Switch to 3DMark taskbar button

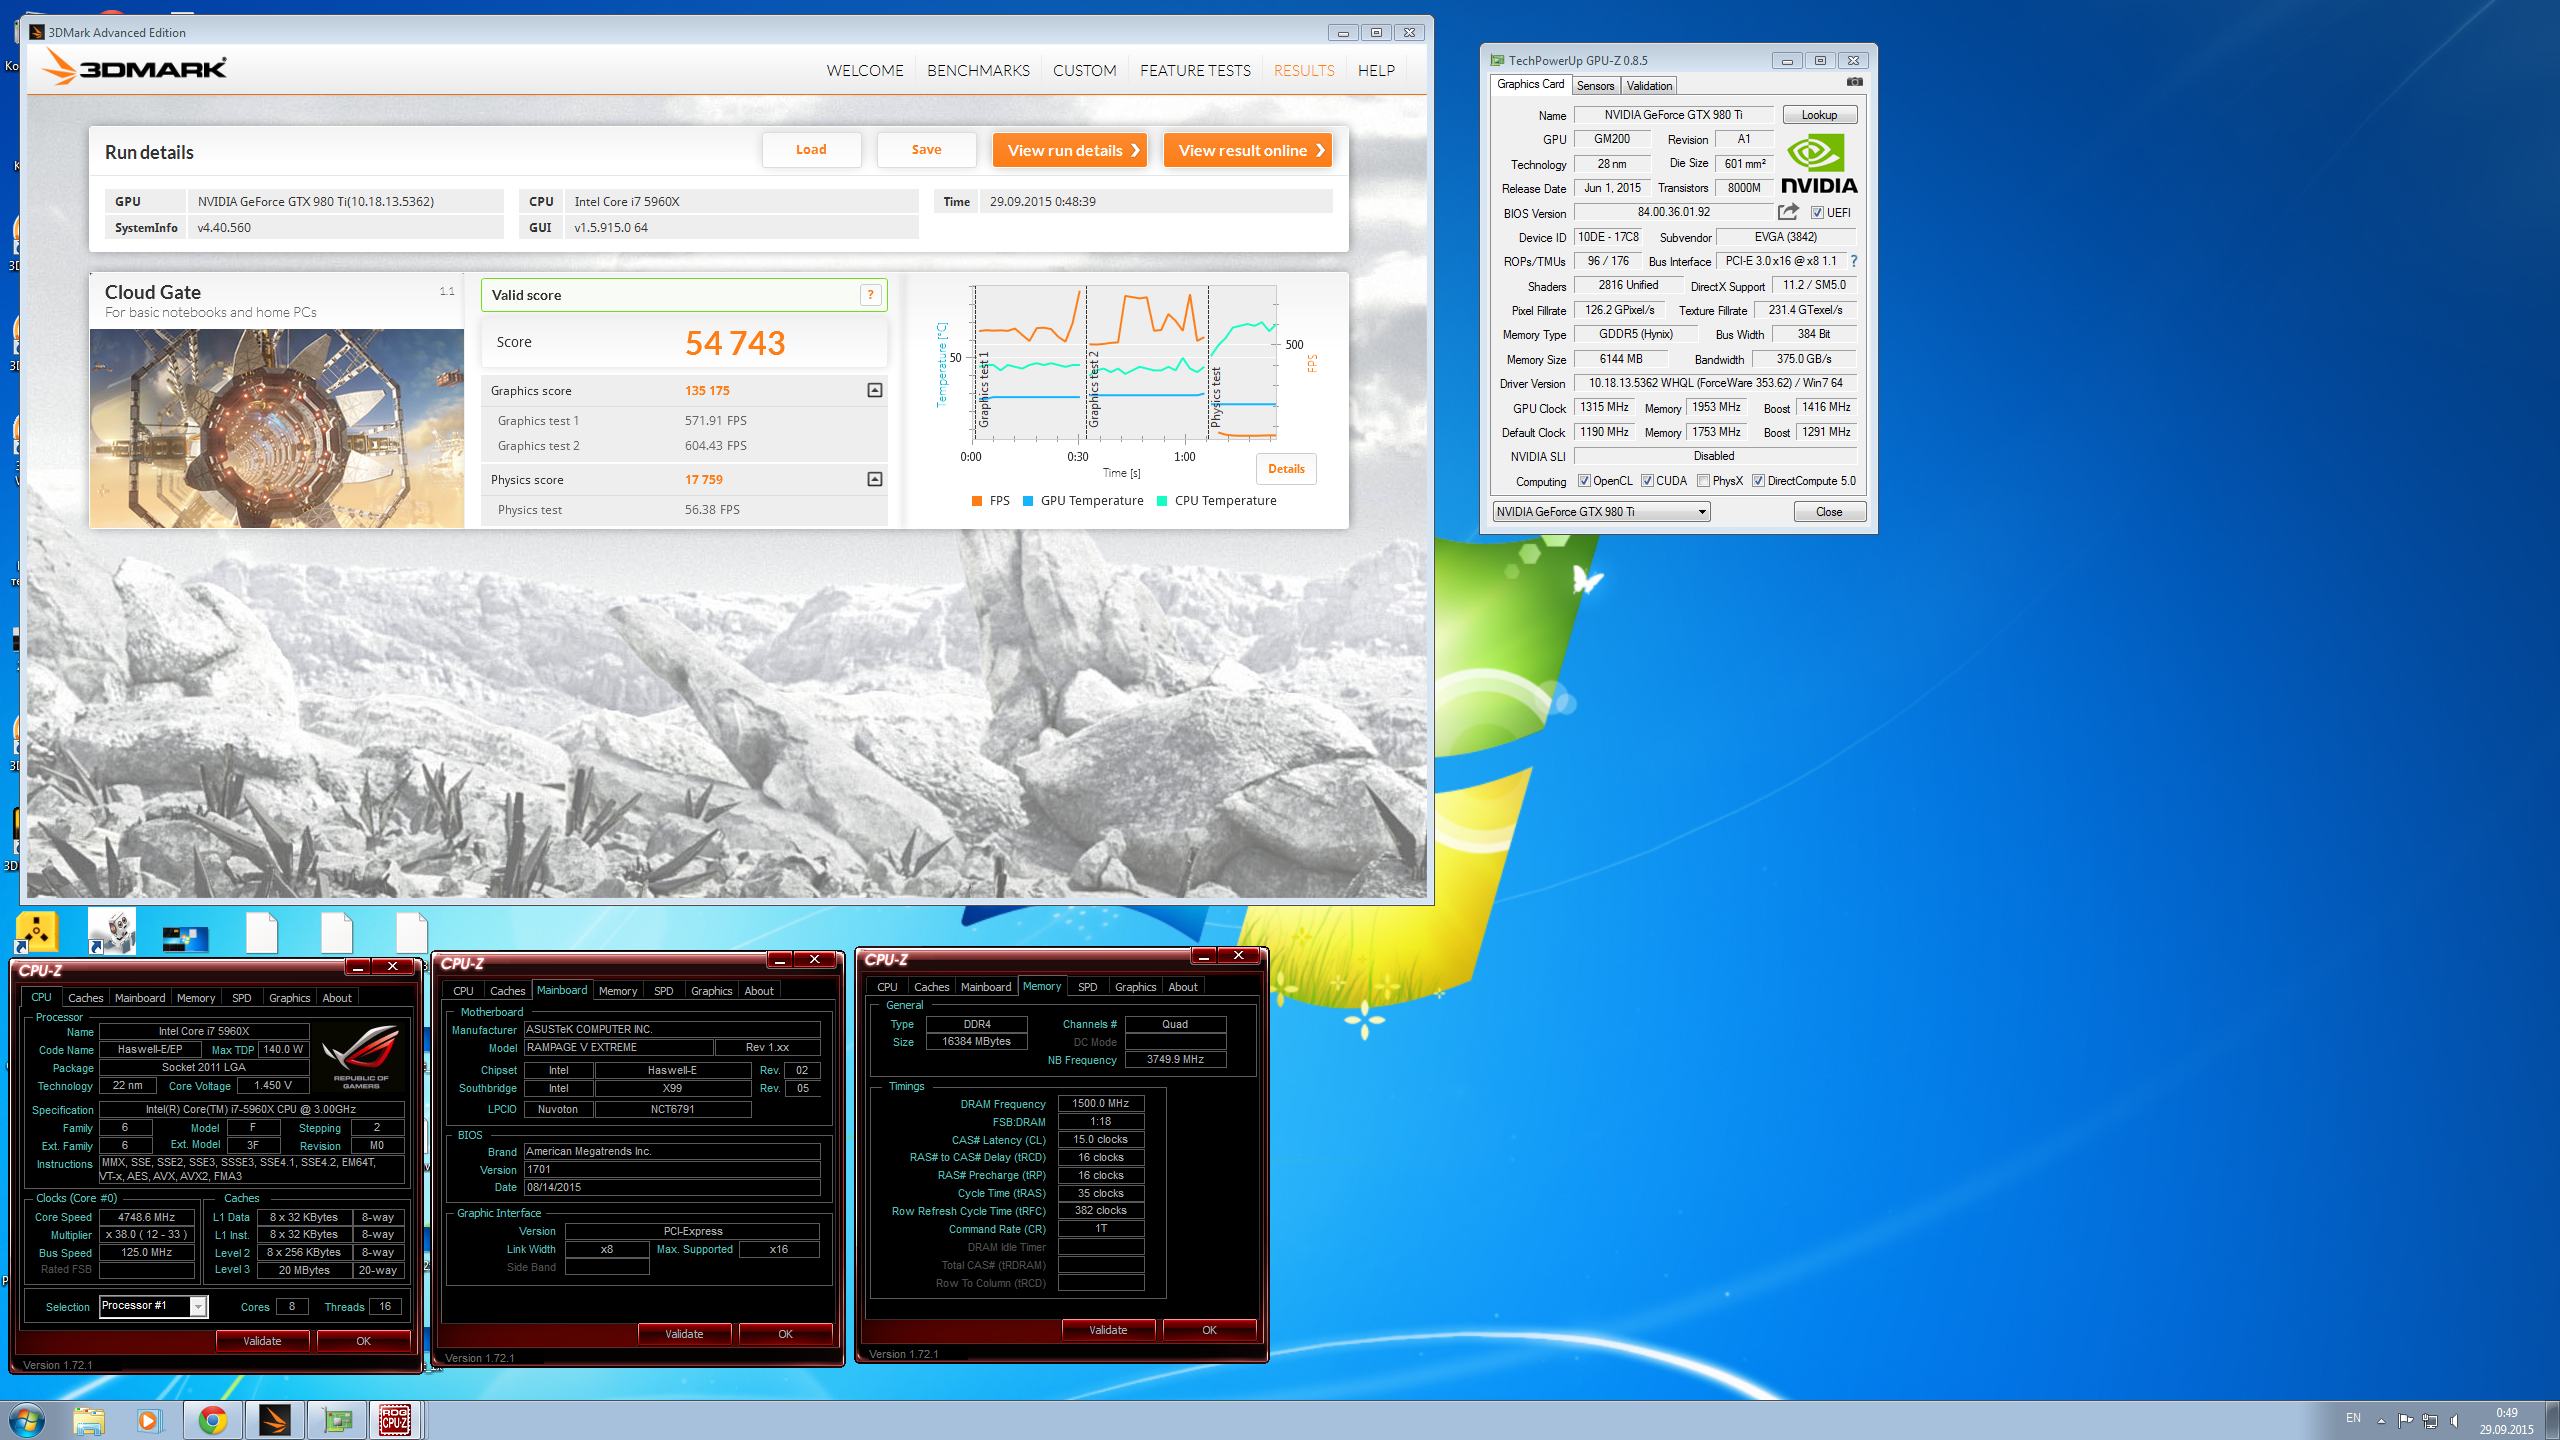coord(274,1420)
